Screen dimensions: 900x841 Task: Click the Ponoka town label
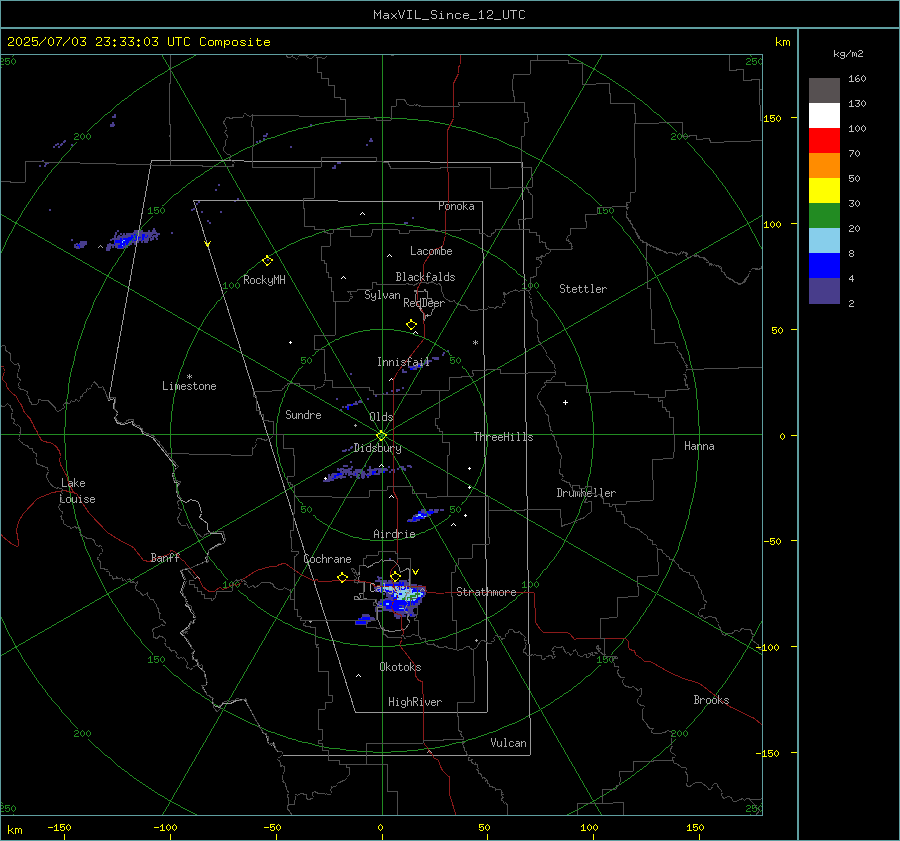click(456, 206)
